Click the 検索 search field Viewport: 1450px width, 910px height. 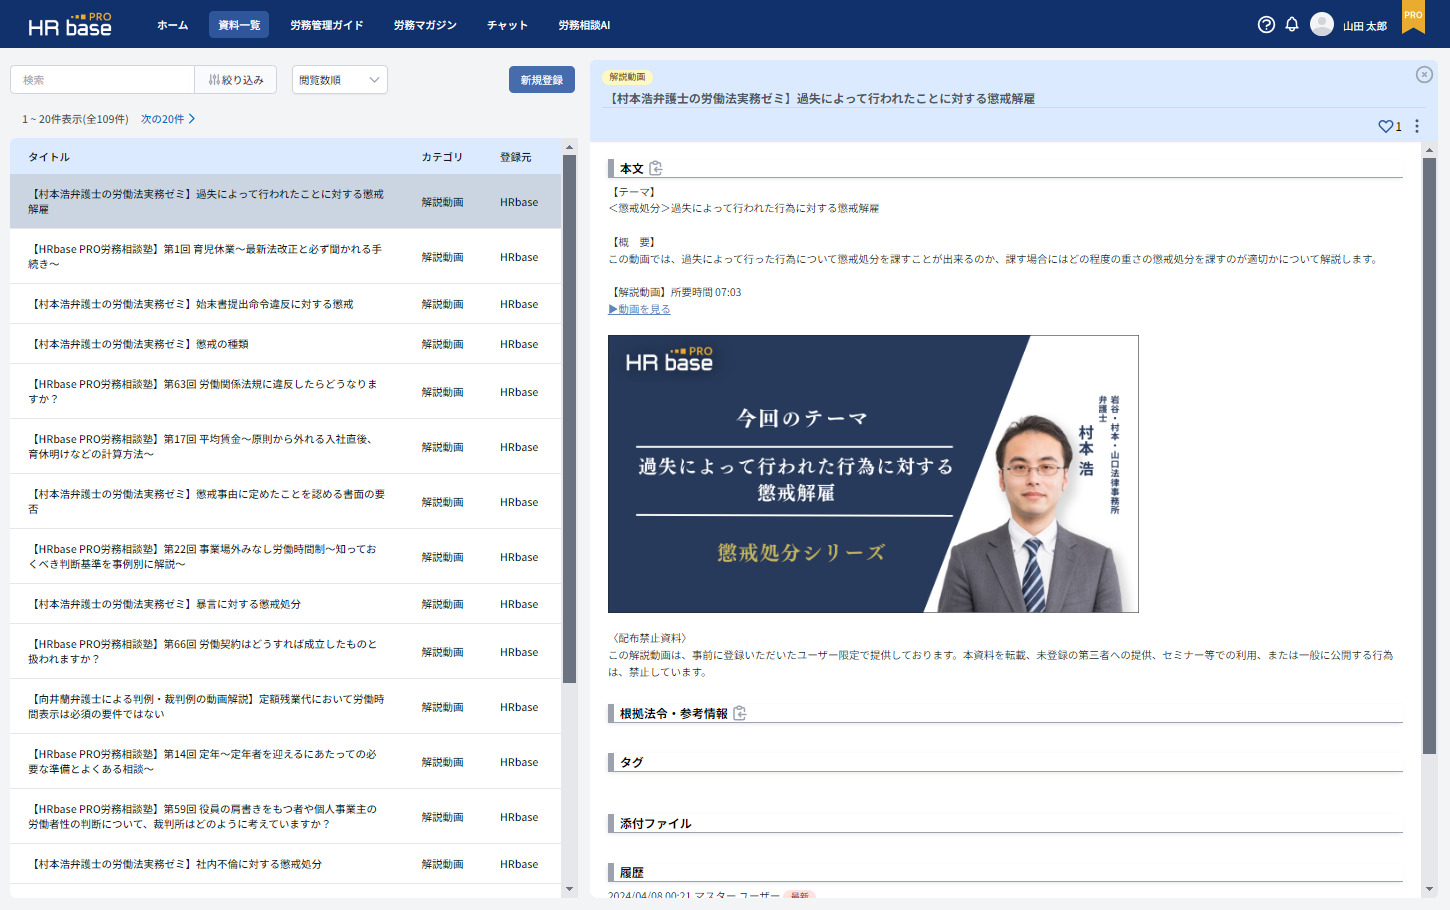tap(102, 80)
